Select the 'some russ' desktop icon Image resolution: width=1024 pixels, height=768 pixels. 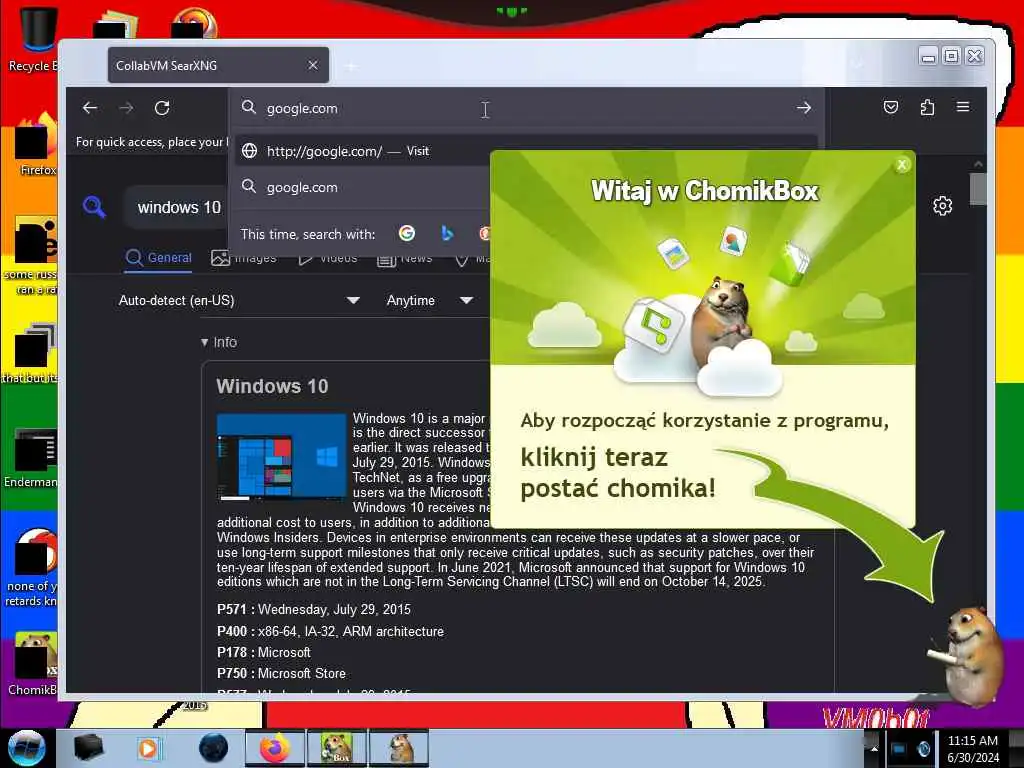coord(33,256)
